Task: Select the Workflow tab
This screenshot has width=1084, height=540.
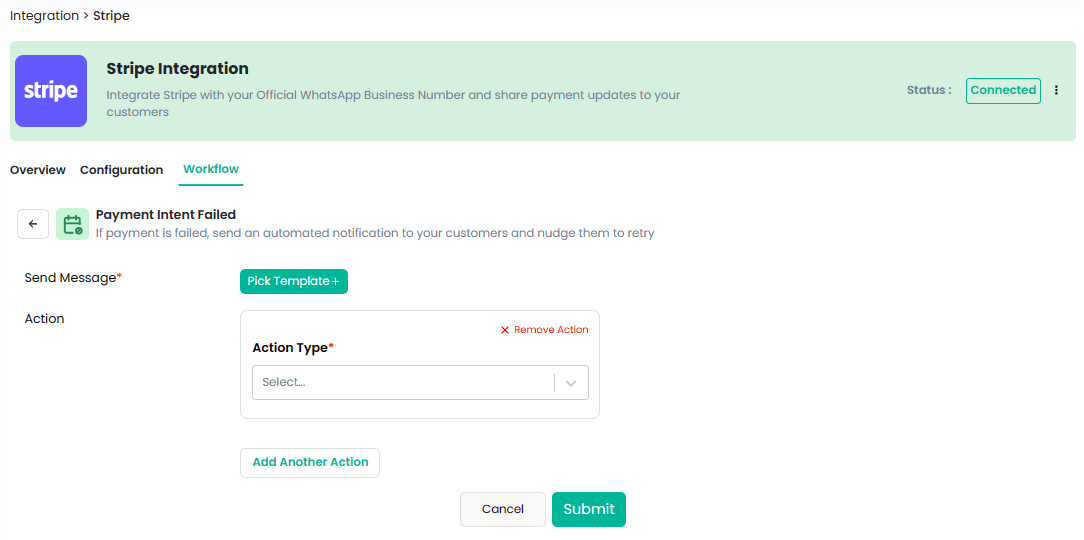Action: click(x=211, y=169)
